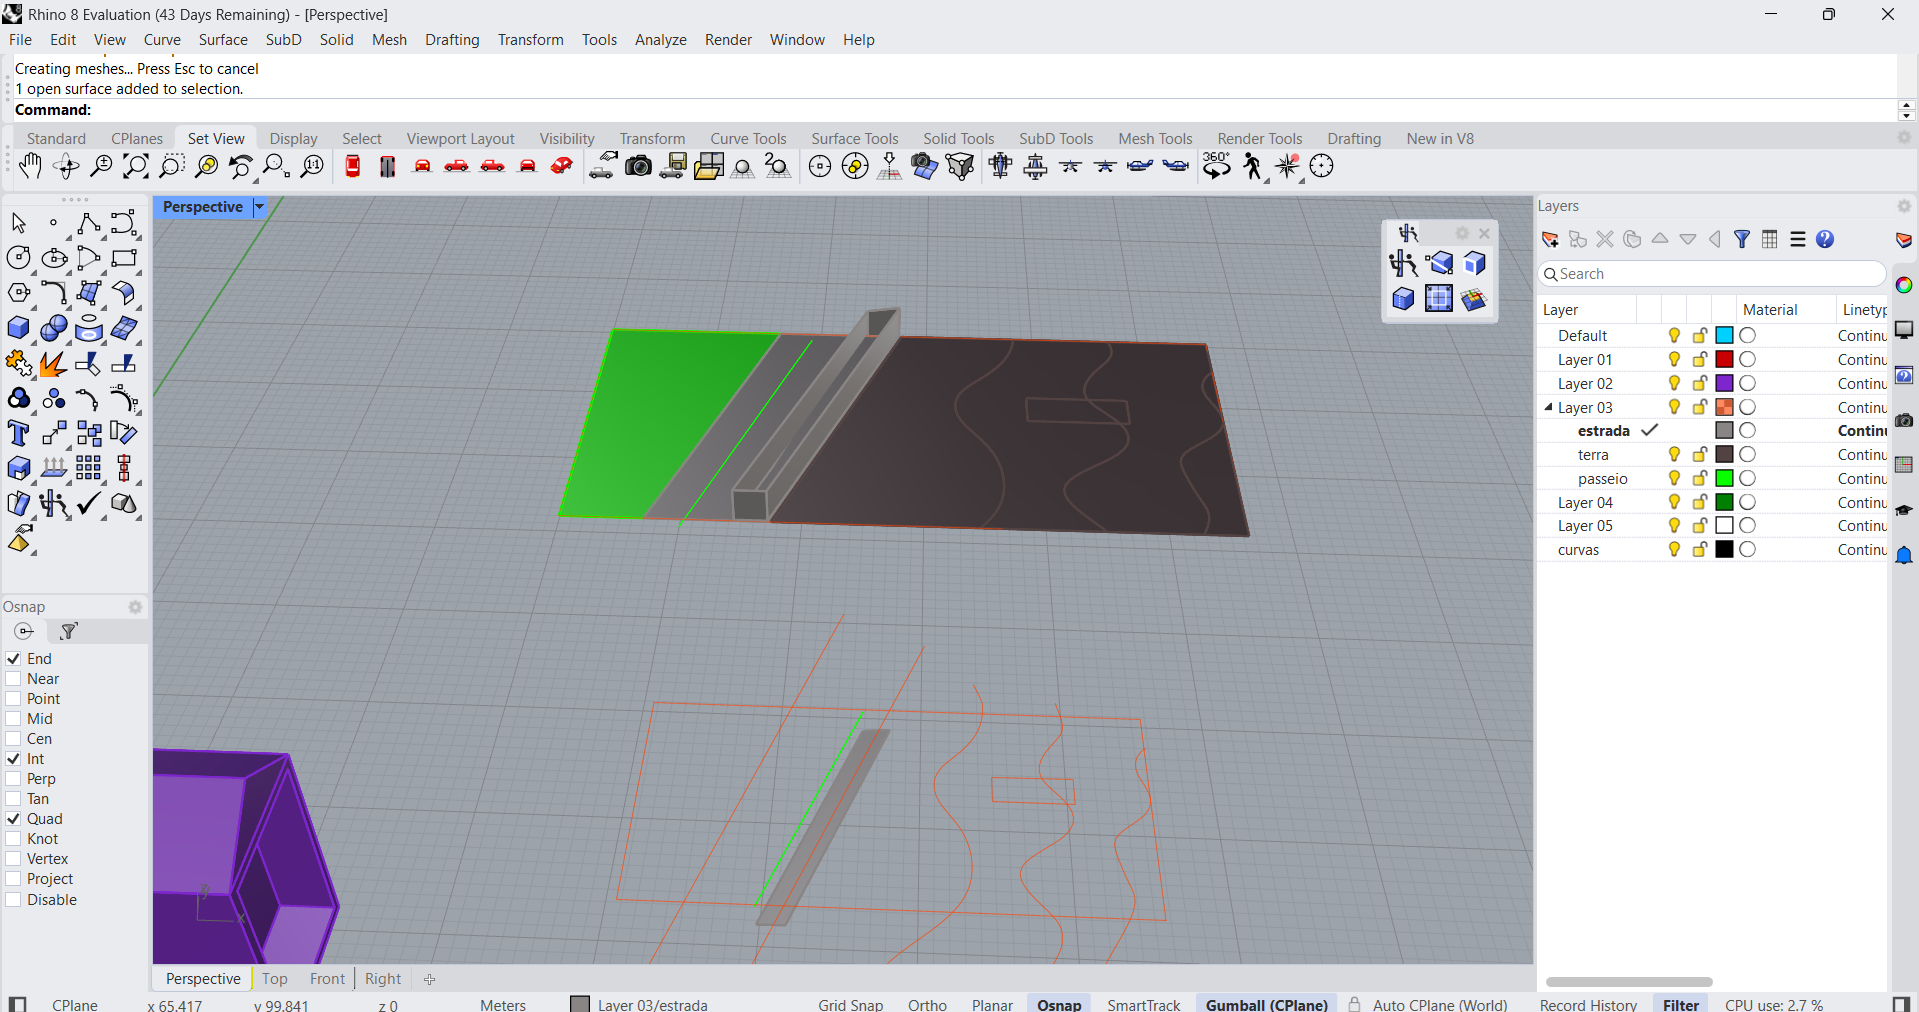The image size is (1919, 1012).
Task: Collapse the Layer 03 tree
Action: click(1548, 407)
